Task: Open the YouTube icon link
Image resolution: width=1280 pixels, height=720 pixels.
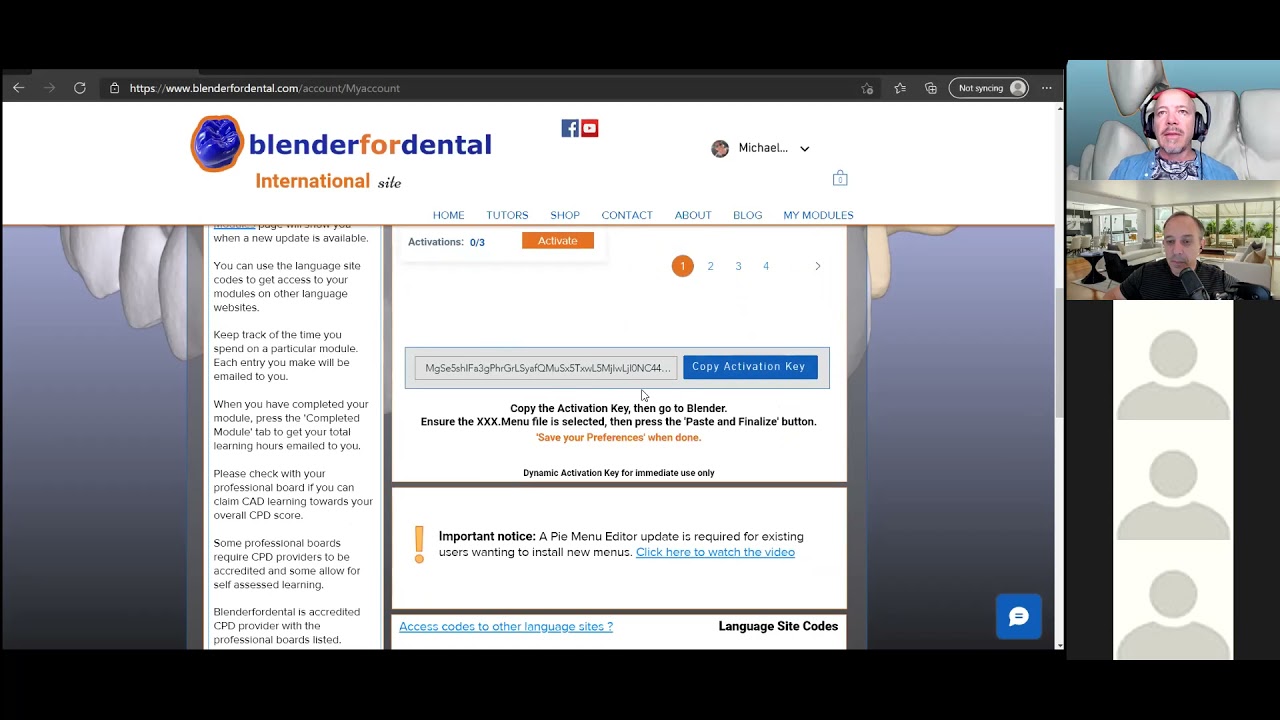Action: click(x=589, y=128)
